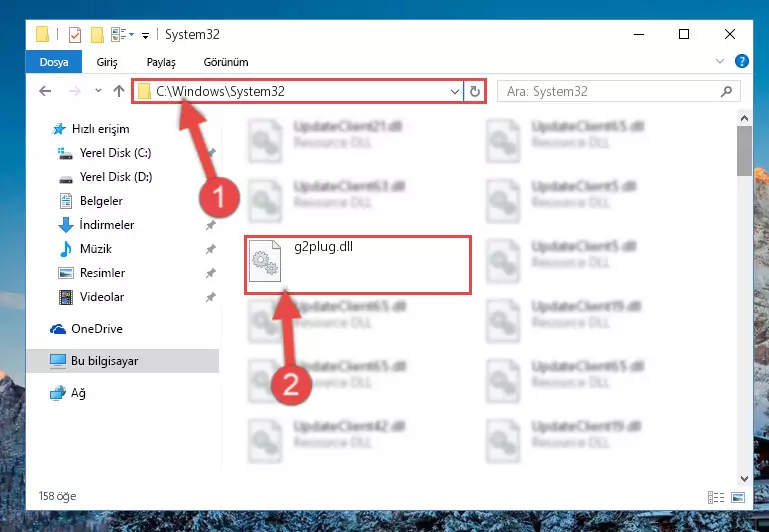Click the 158 öğe item count
The width and height of the screenshot is (769, 532).
[57, 496]
